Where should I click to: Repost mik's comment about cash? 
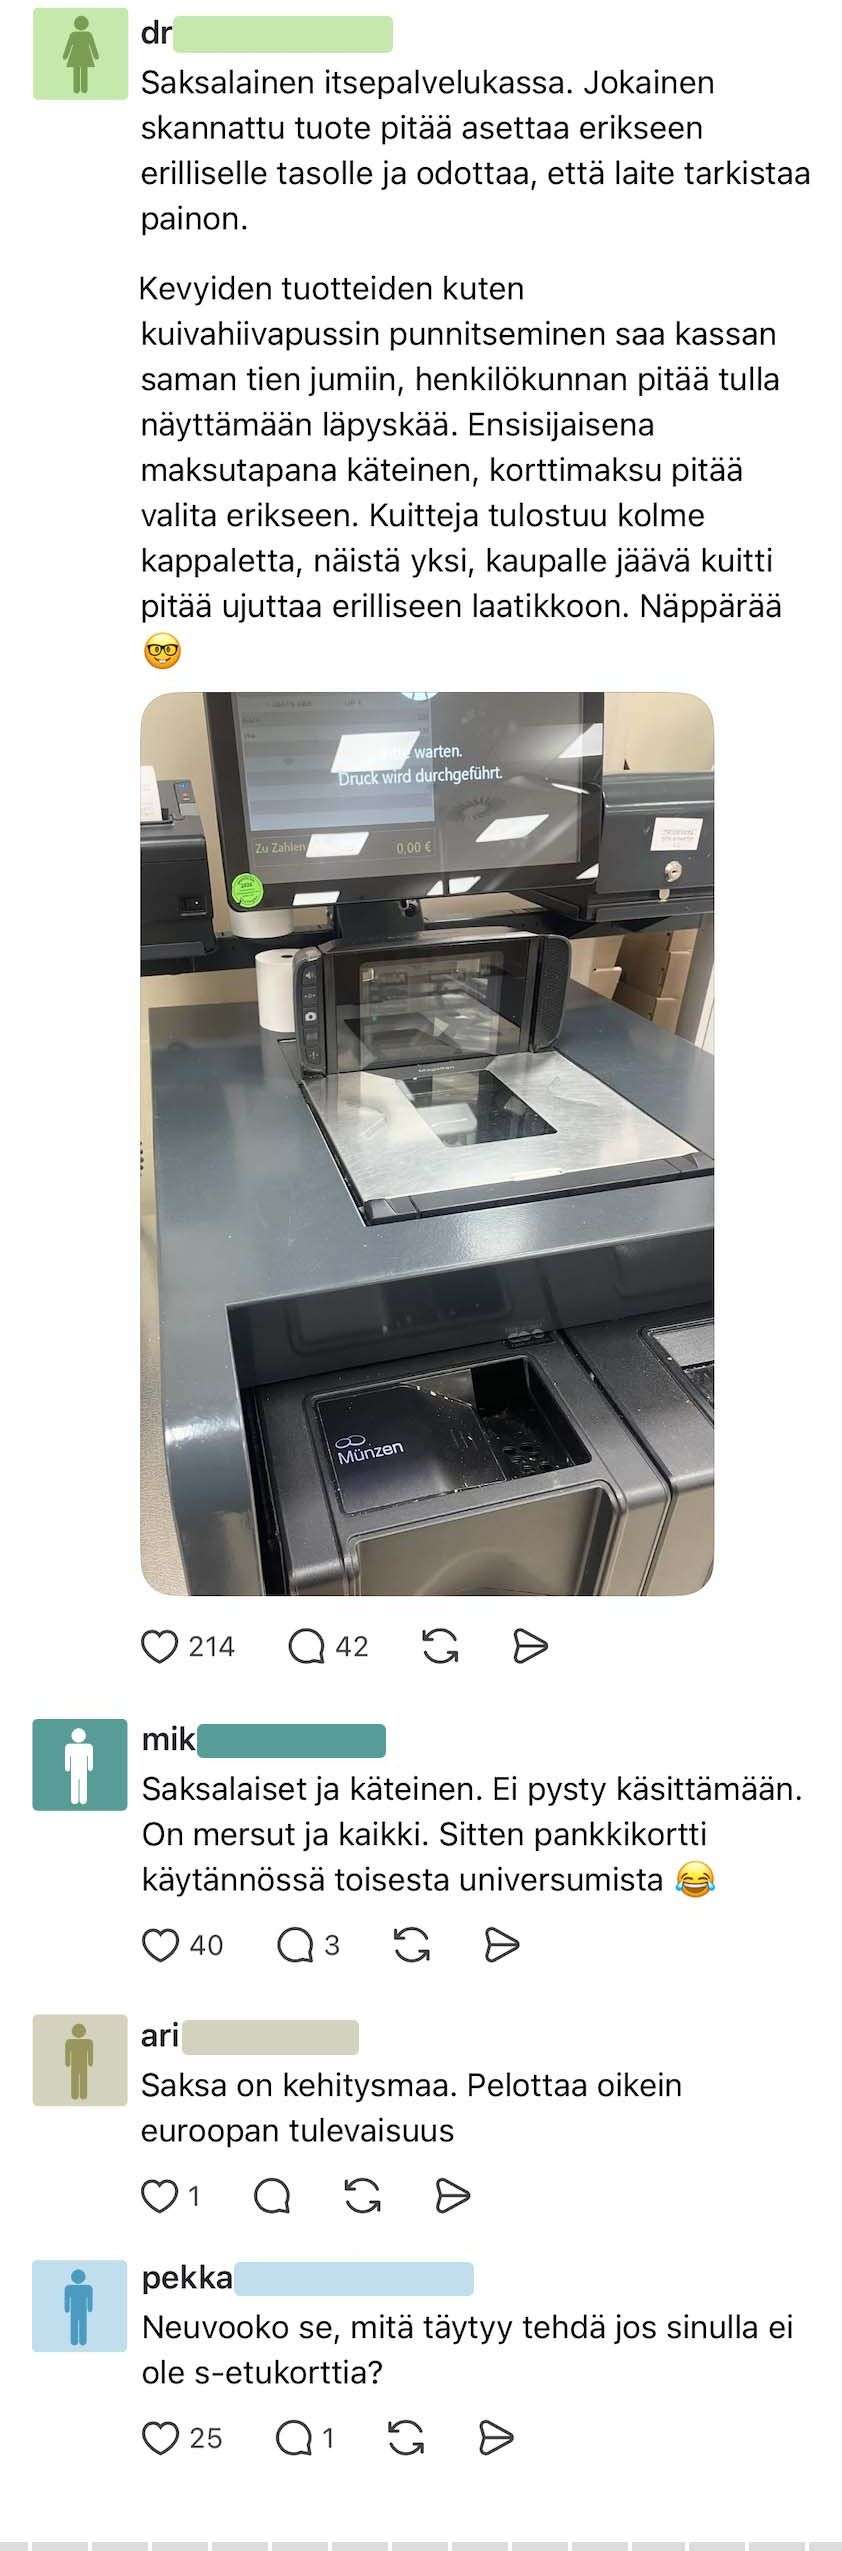[412, 1945]
